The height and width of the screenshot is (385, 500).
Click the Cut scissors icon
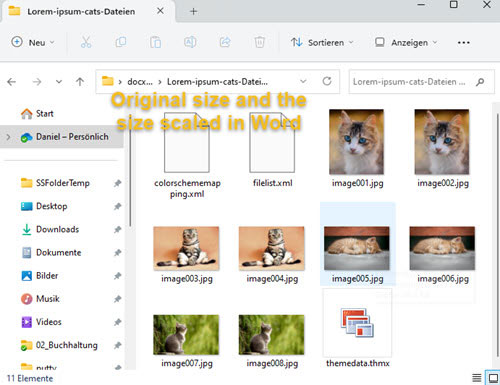pyautogui.click(x=86, y=42)
